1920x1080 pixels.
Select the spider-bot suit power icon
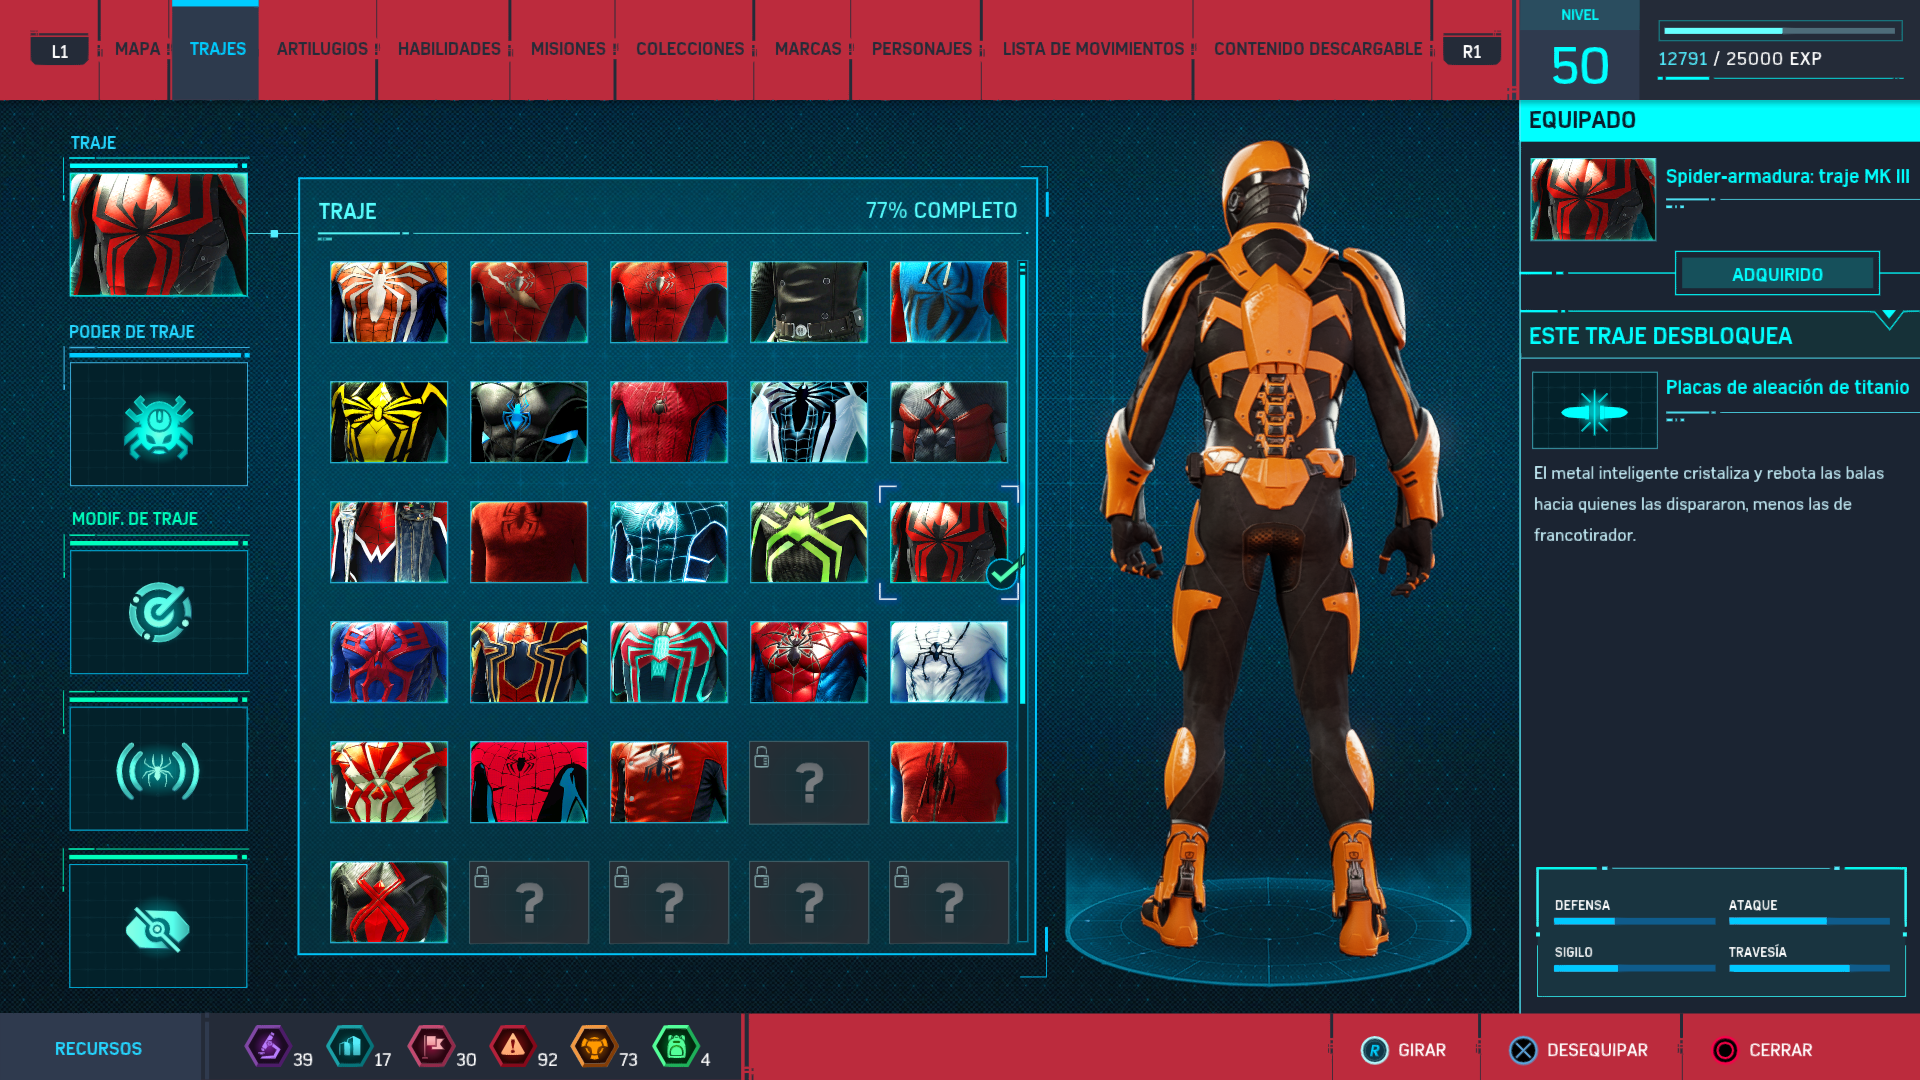[159, 425]
